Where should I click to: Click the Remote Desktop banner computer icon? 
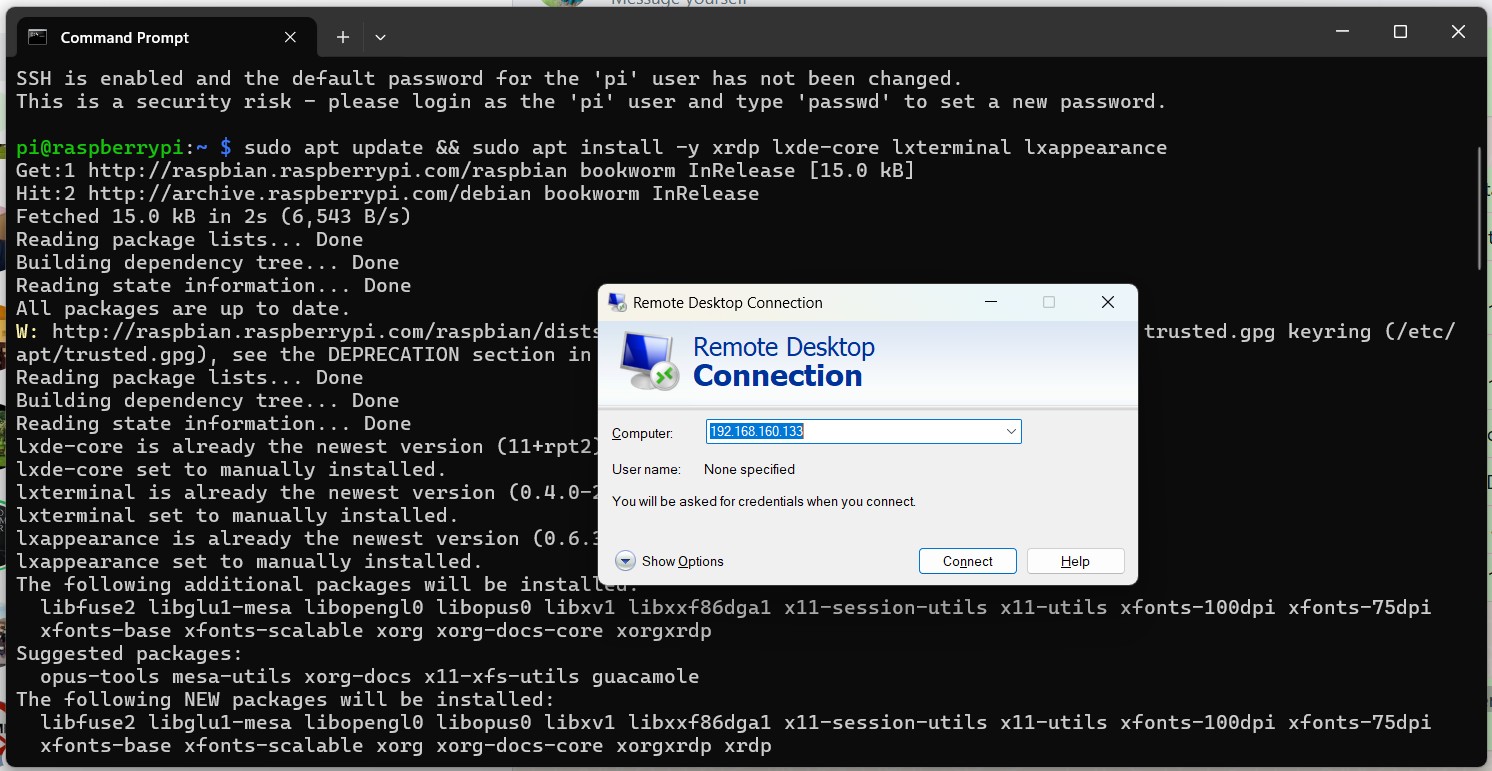(649, 360)
